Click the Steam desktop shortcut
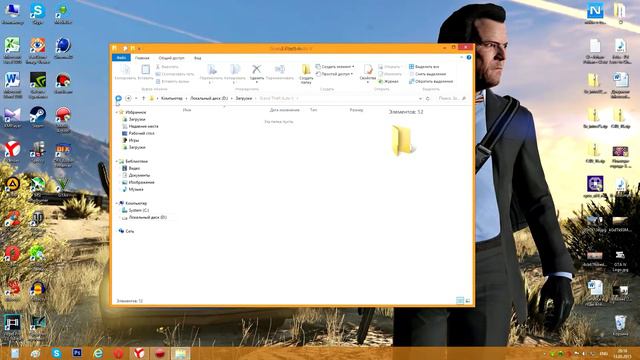This screenshot has height=360, width=640. (38, 118)
